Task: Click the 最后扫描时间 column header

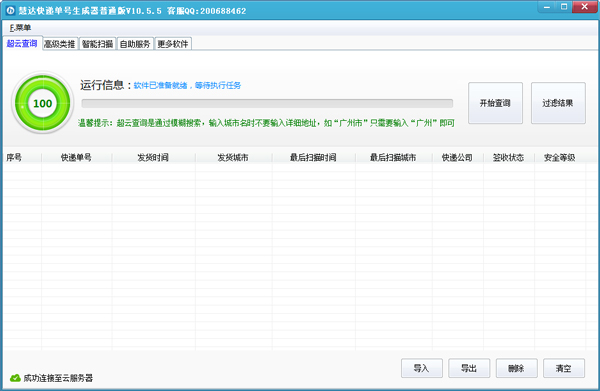Action: [x=313, y=157]
